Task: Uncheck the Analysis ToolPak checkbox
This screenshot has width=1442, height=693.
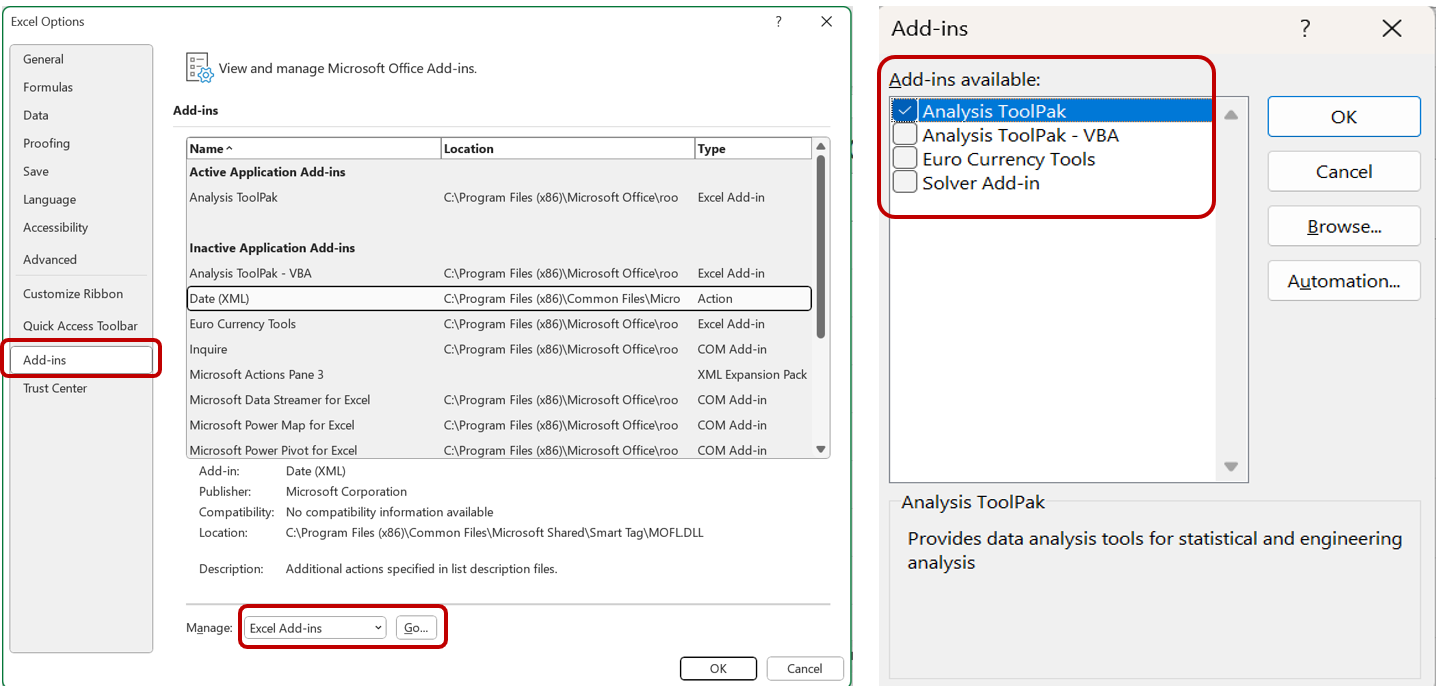Action: point(905,110)
